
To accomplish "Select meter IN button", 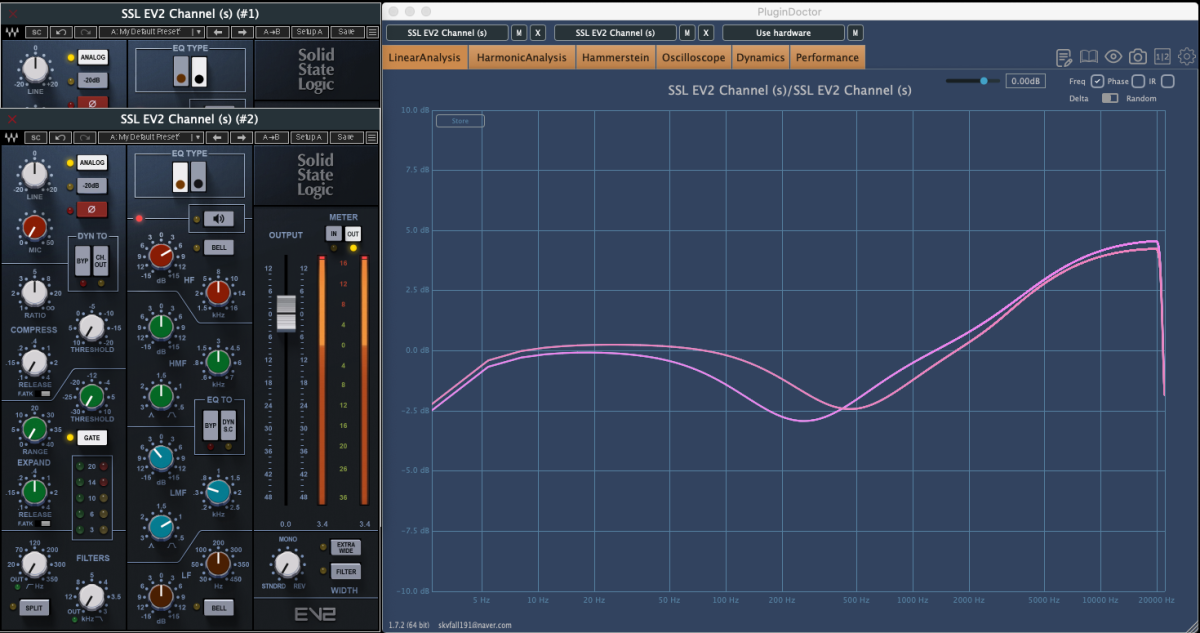I will tap(334, 233).
